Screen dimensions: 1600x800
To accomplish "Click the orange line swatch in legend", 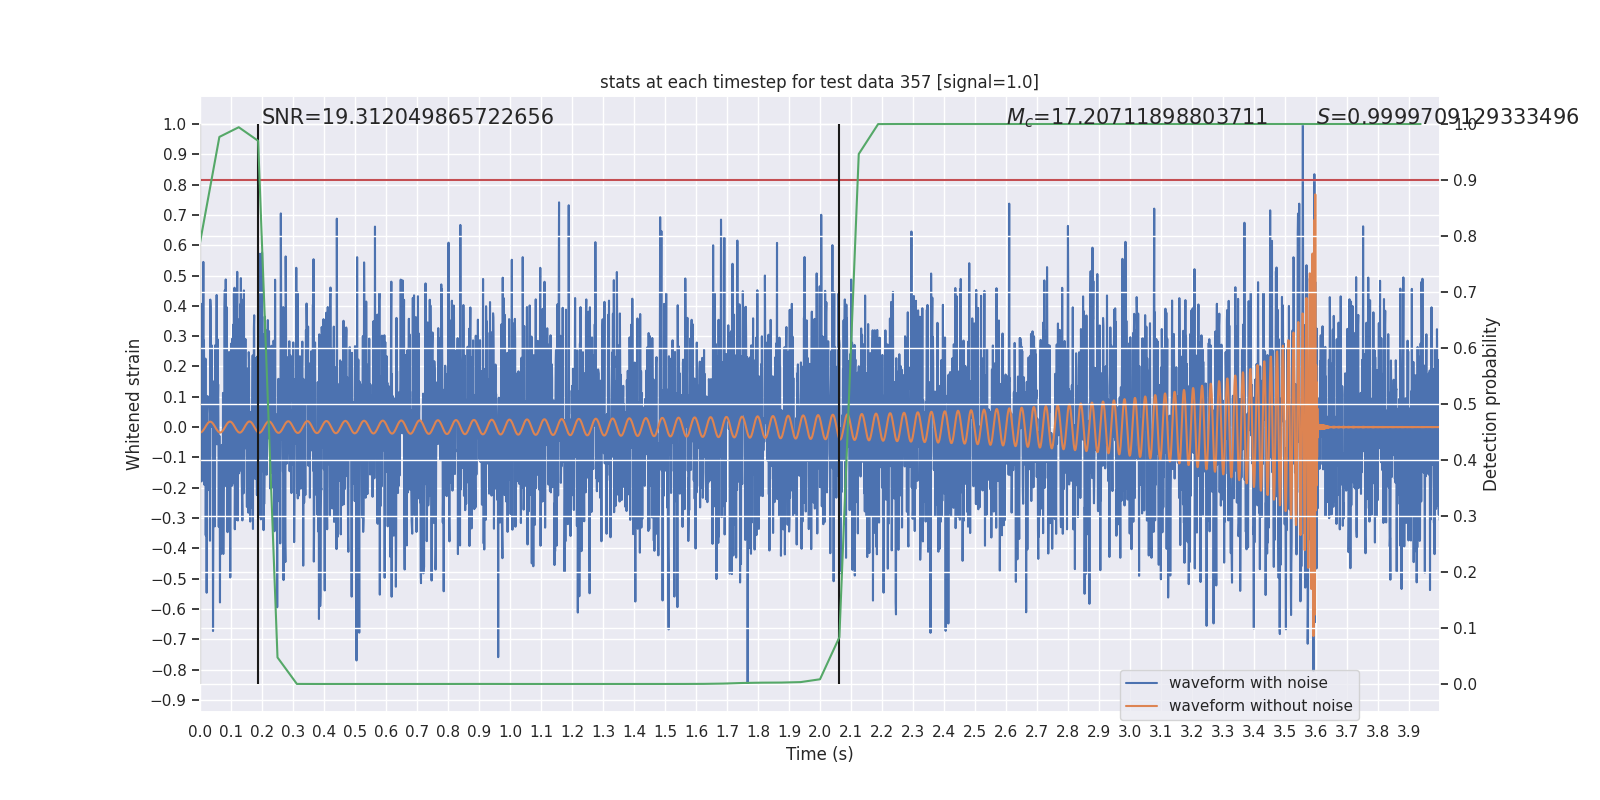I will [1141, 706].
